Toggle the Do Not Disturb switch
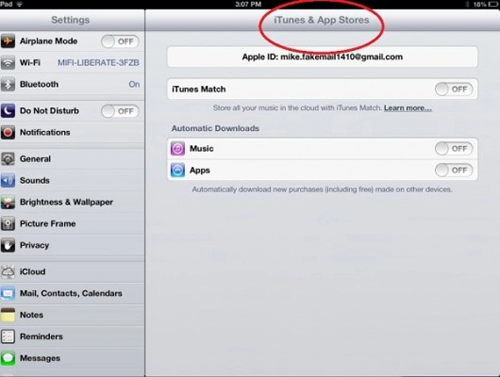 pyautogui.click(x=120, y=111)
